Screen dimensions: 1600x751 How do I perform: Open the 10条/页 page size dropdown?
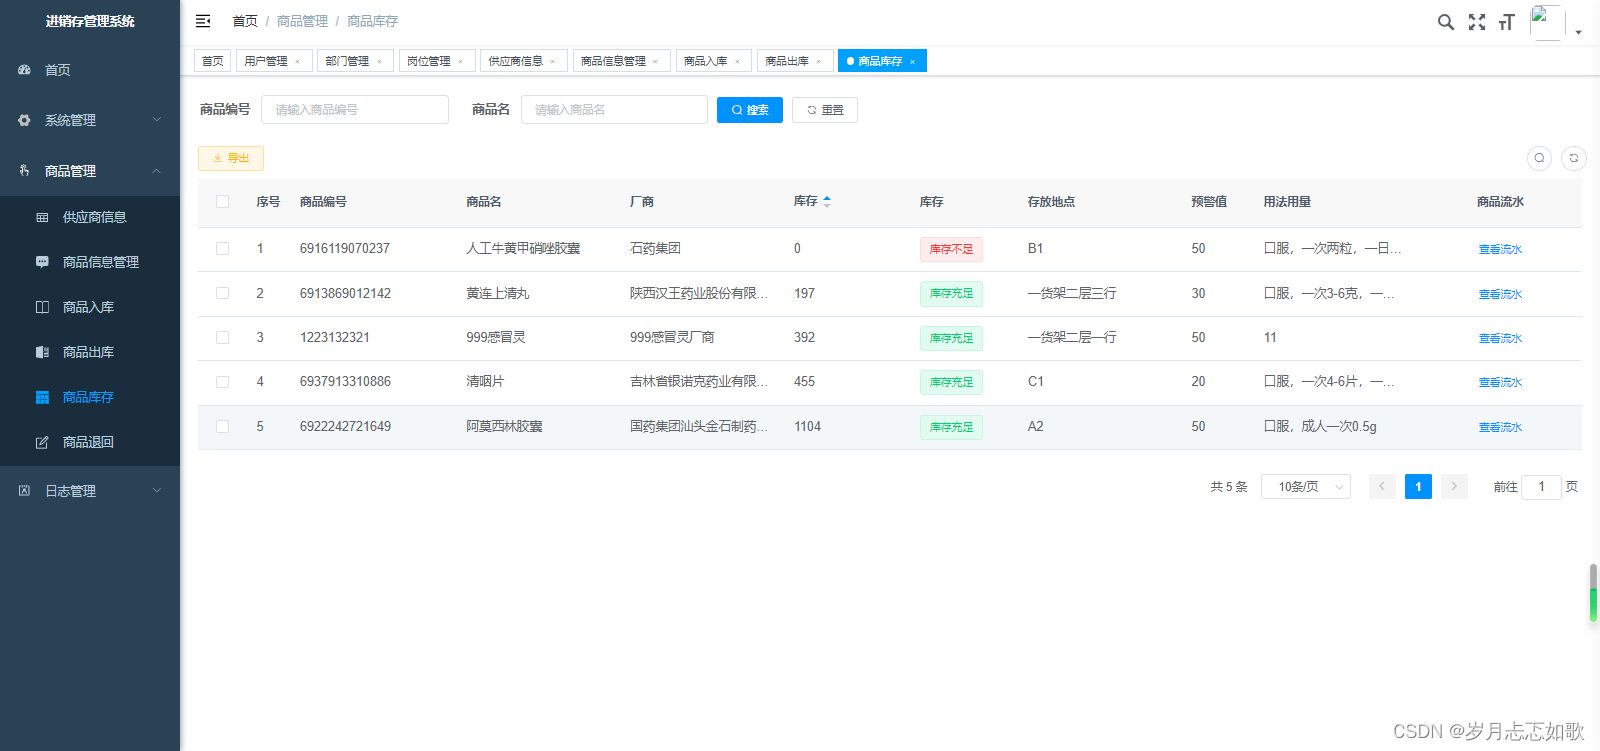tap(1306, 487)
